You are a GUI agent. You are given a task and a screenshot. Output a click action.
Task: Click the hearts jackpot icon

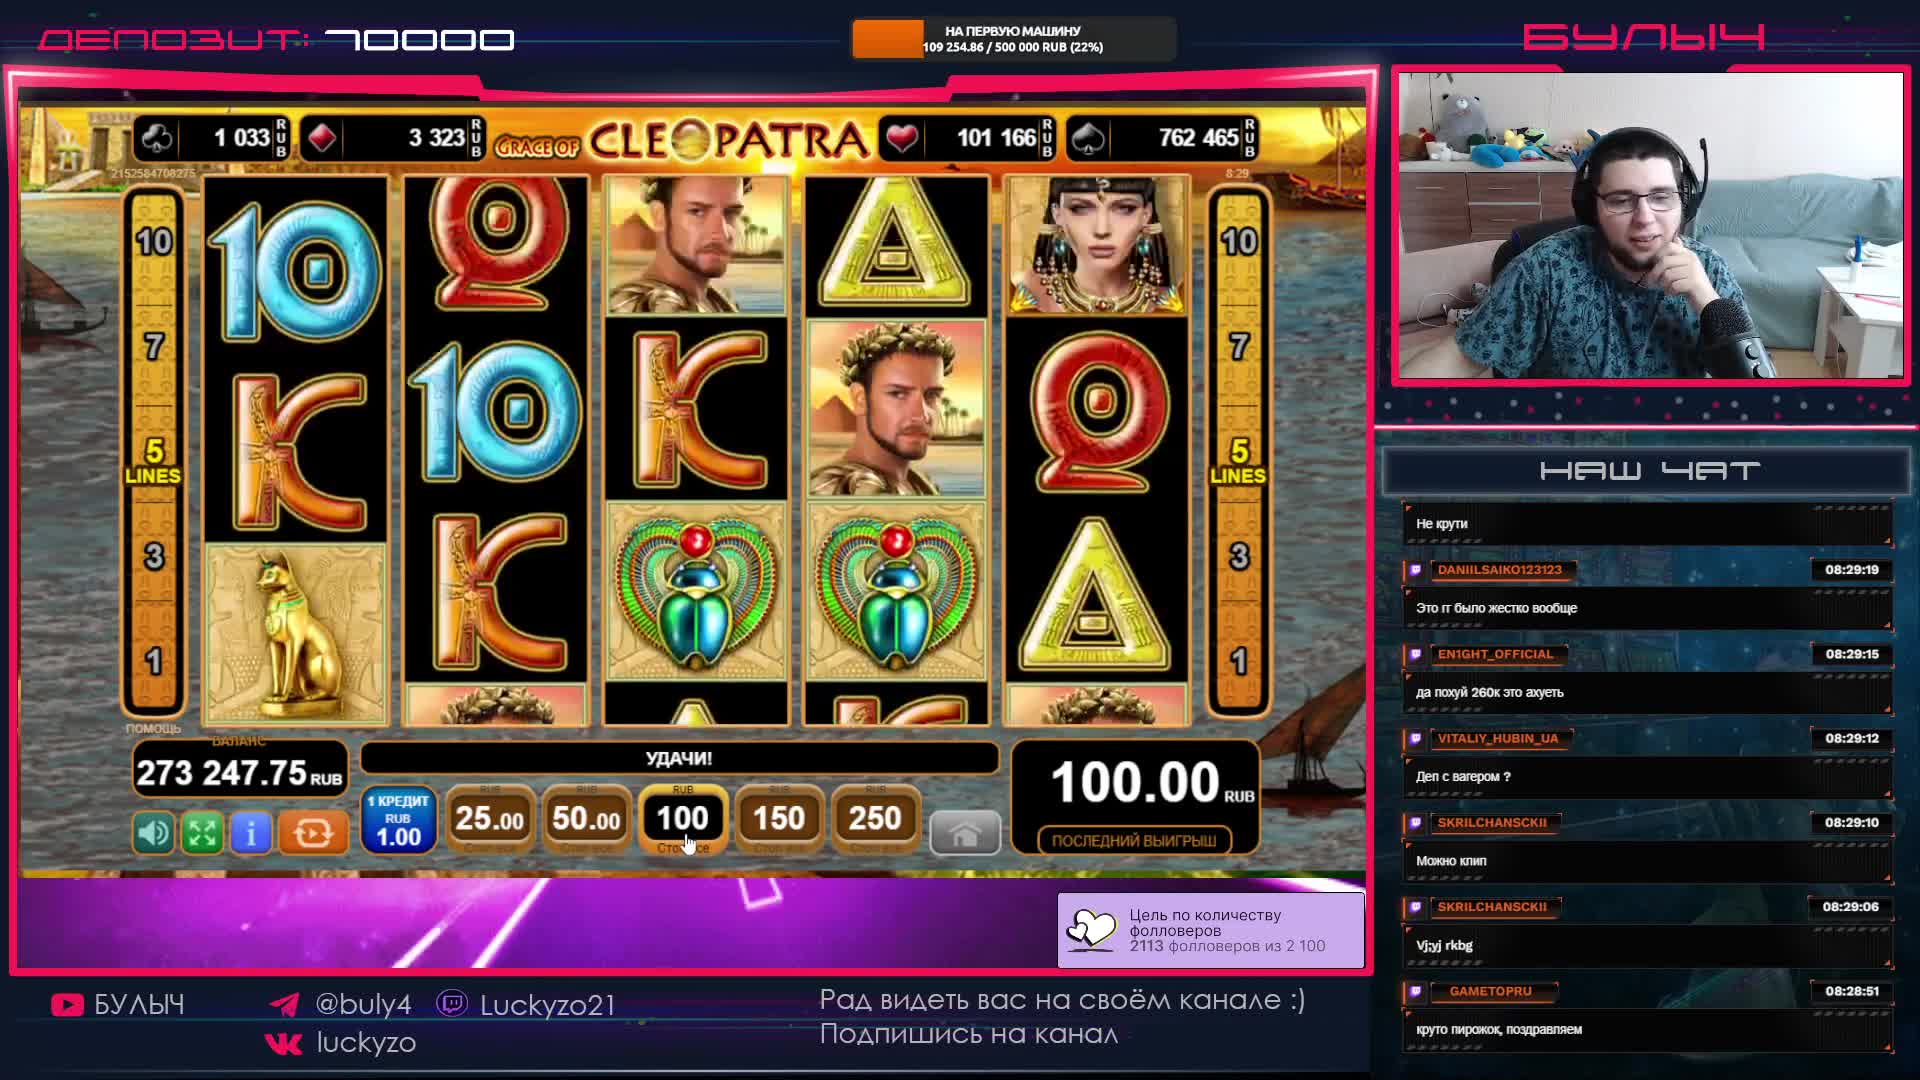[x=902, y=138]
